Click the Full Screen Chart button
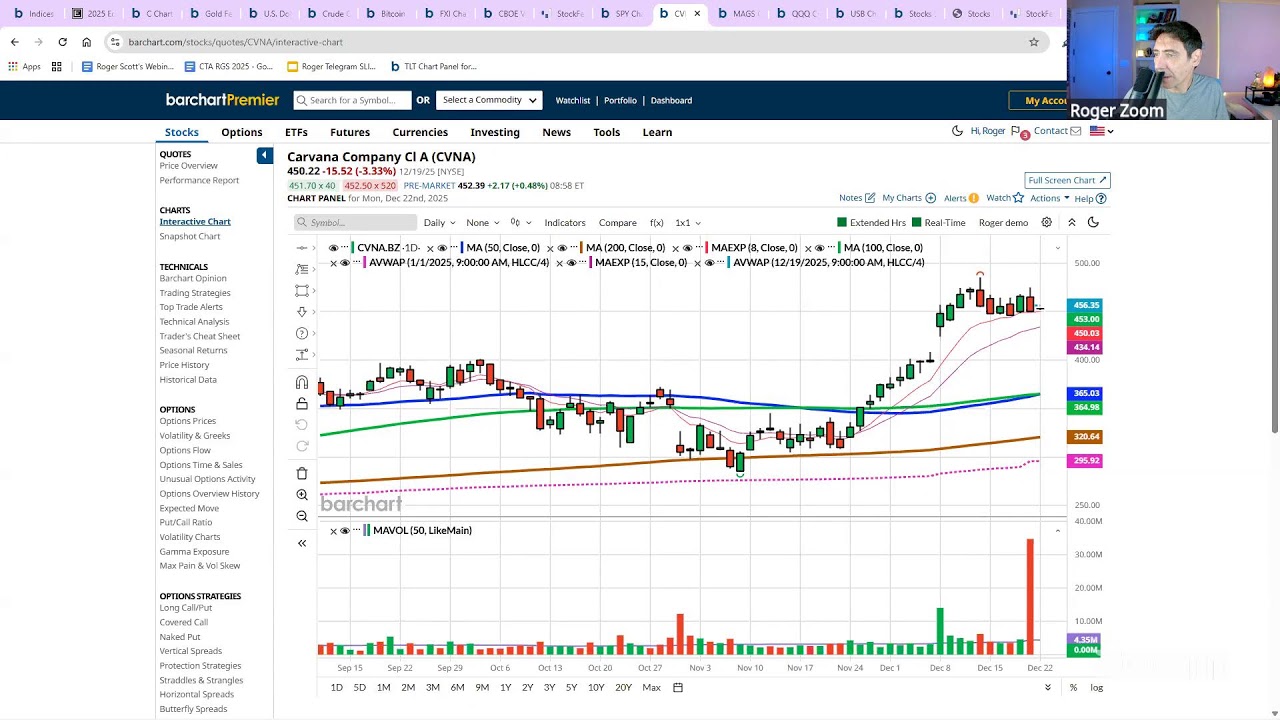The width and height of the screenshot is (1280, 720). [x=1067, y=180]
